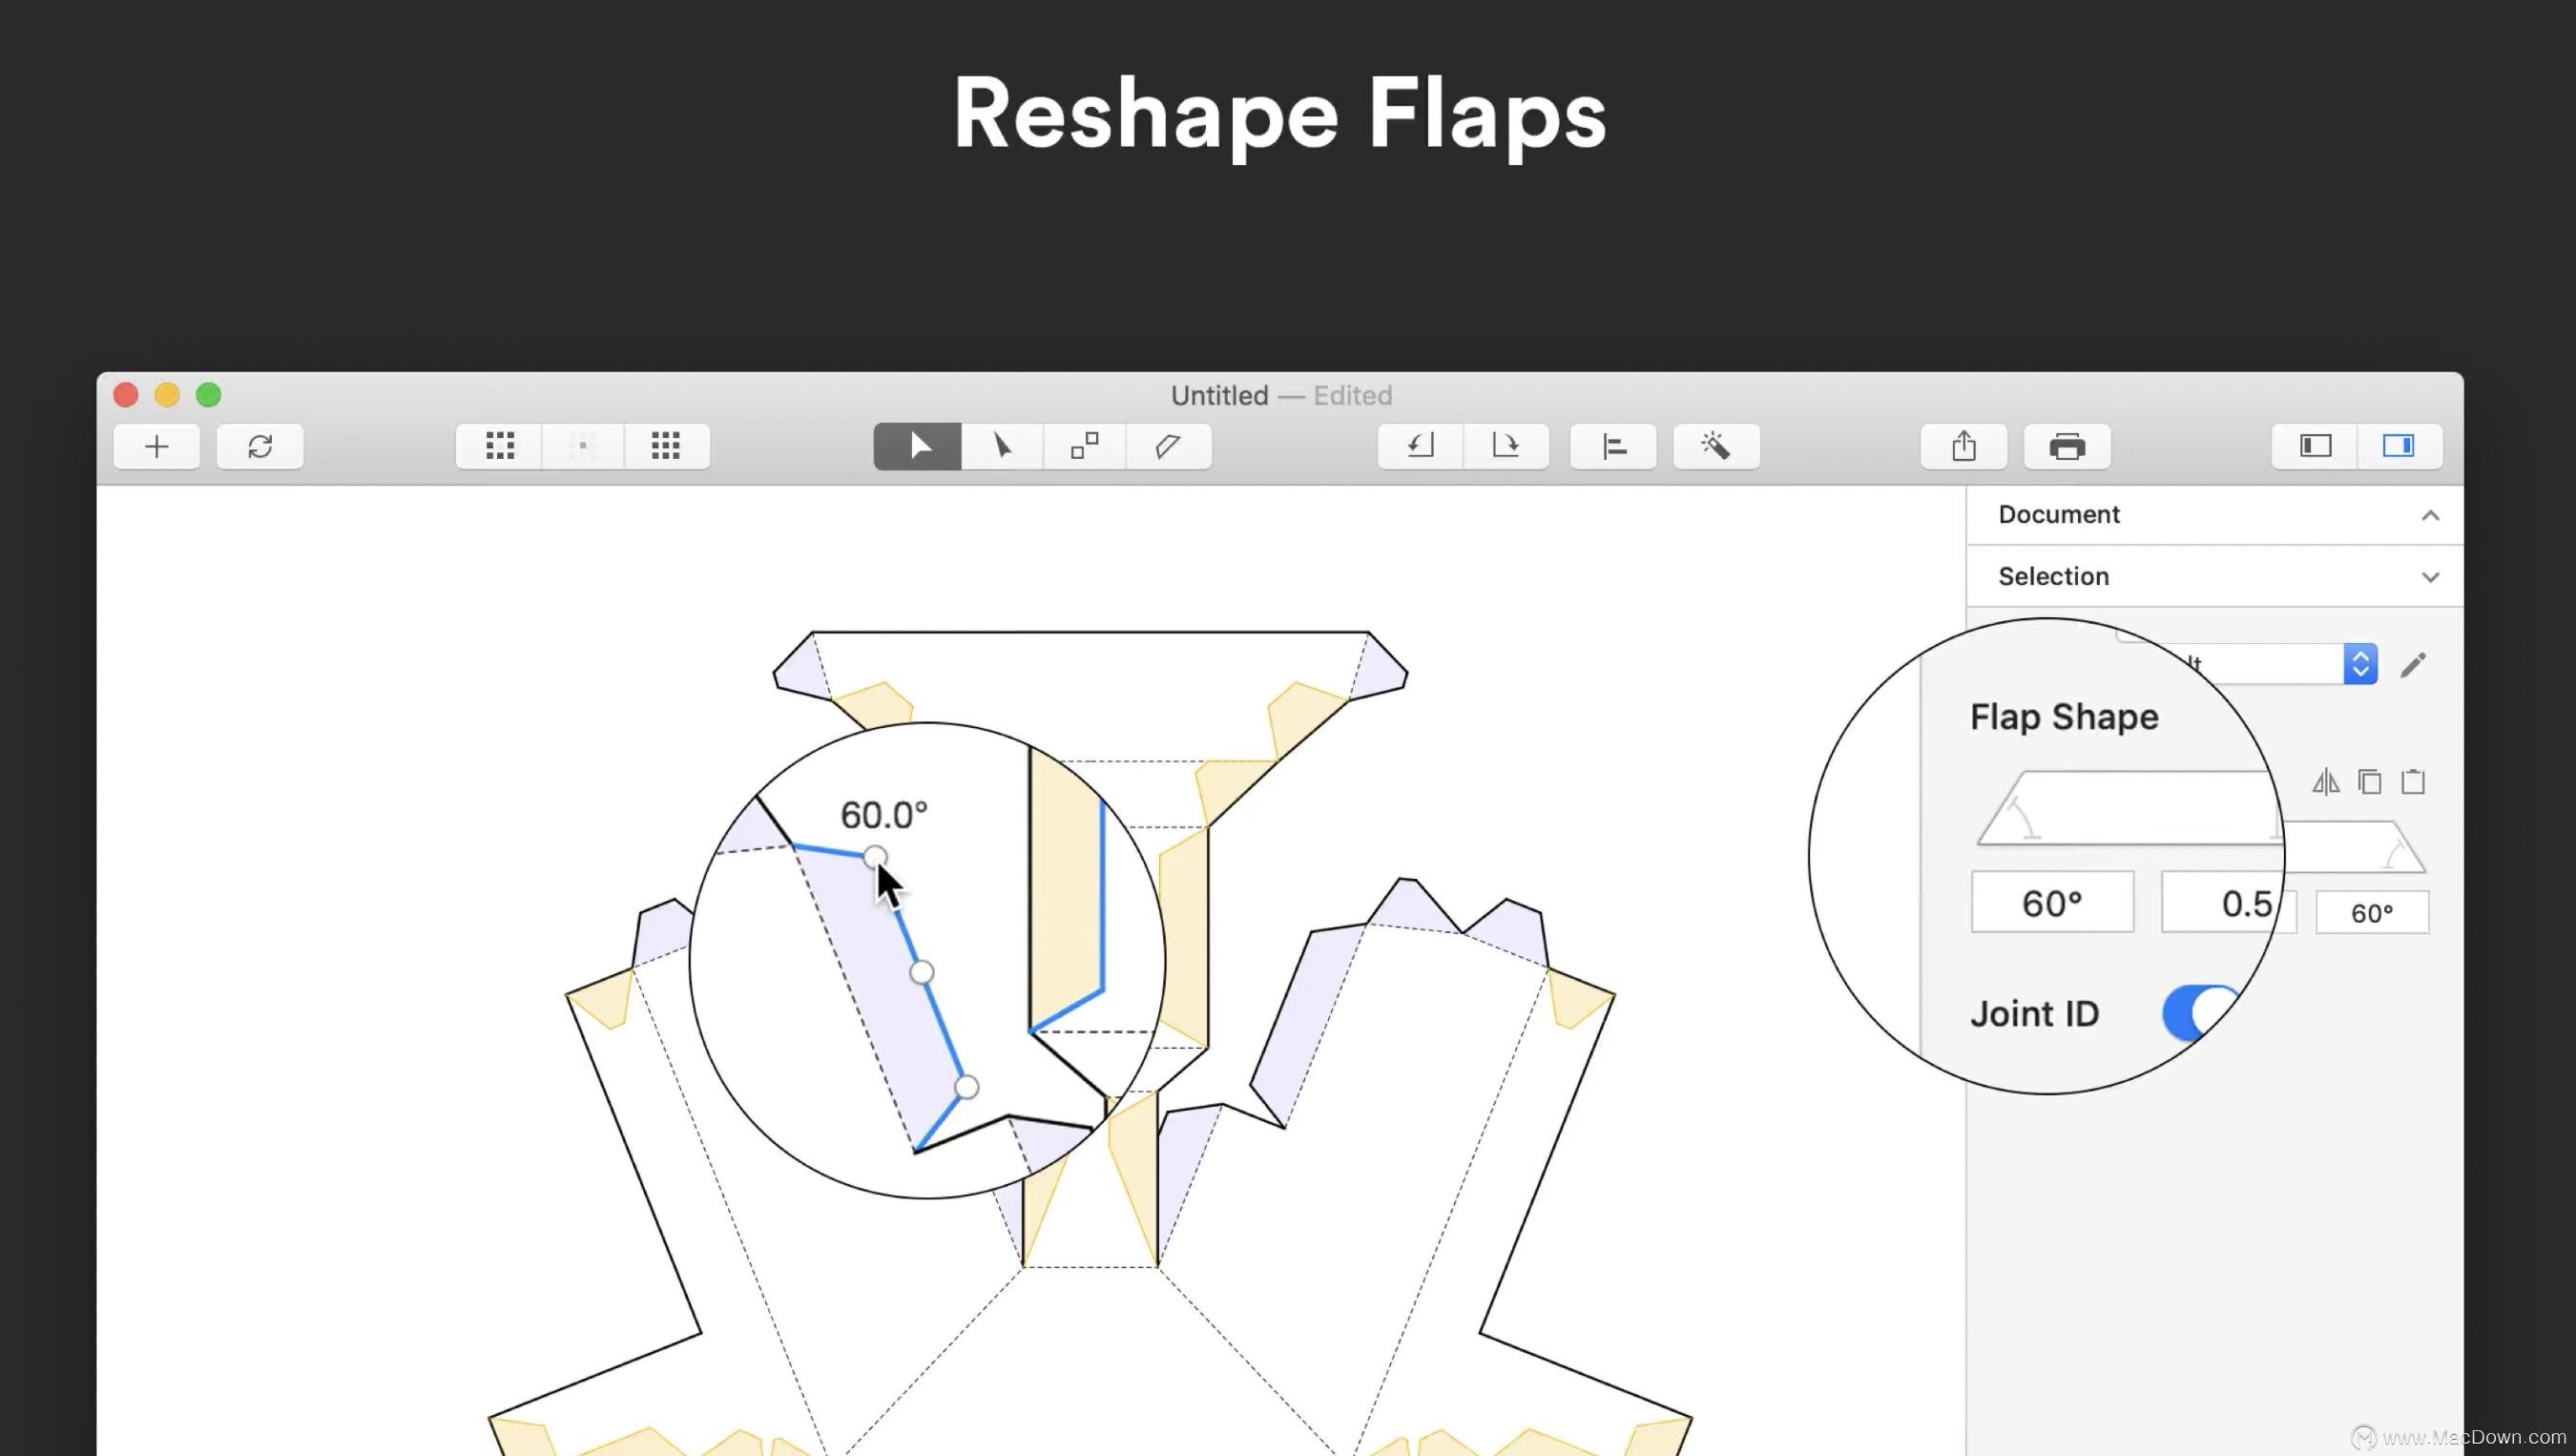The width and height of the screenshot is (2576, 1456).
Task: Click the magic wand auto-arrange icon
Action: (x=1716, y=446)
